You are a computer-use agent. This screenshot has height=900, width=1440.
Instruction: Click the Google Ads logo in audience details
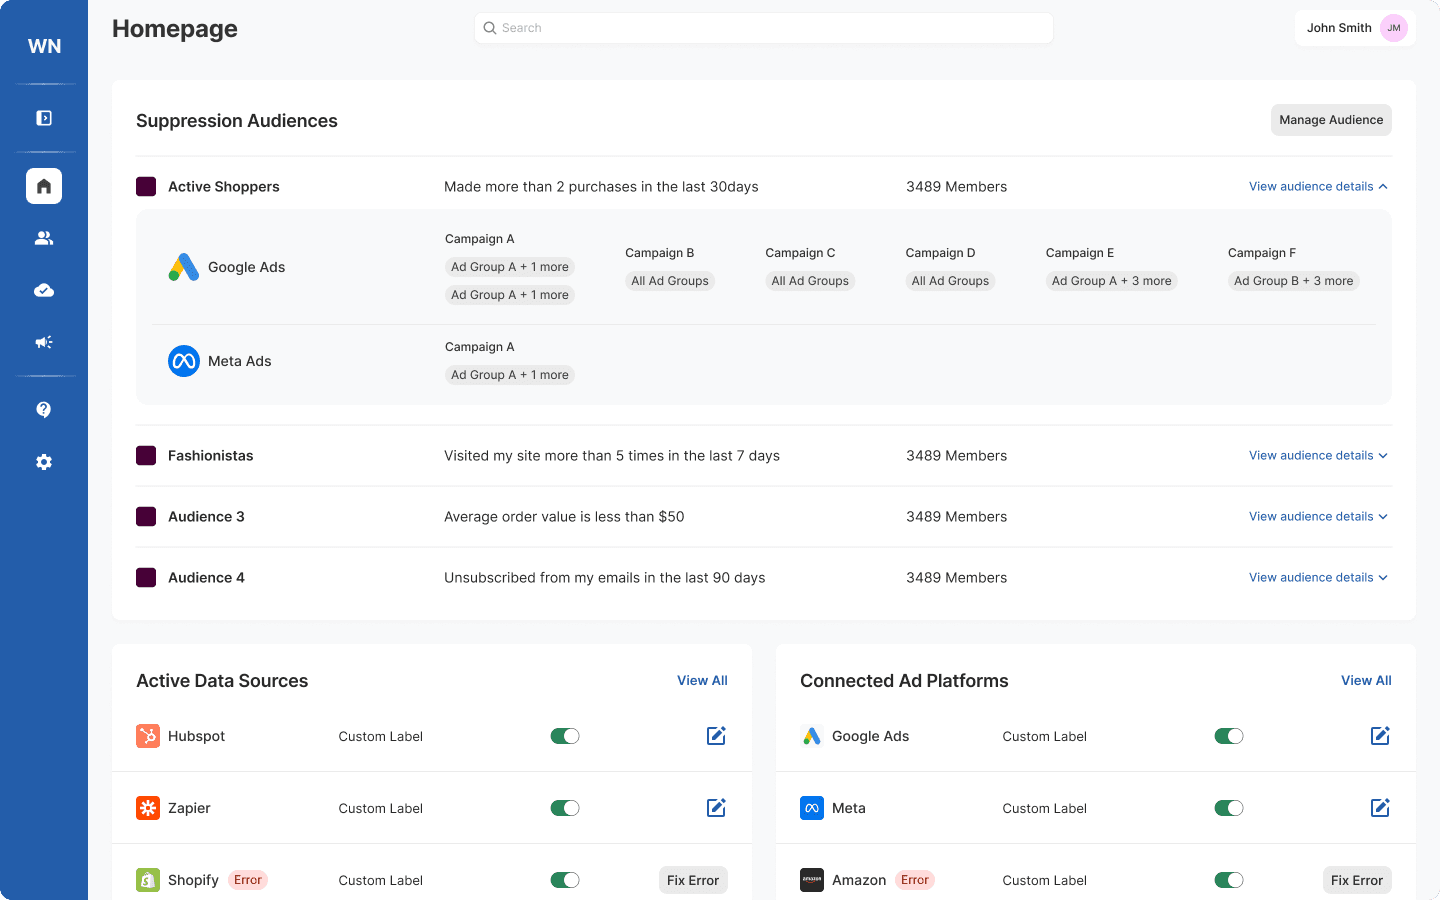(x=184, y=267)
